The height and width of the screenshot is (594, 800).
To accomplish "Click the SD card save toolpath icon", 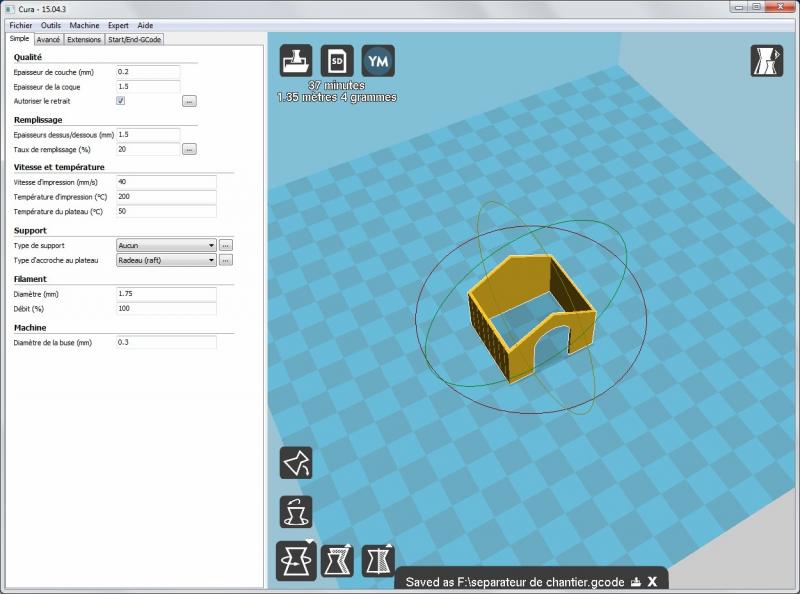I will (x=337, y=61).
